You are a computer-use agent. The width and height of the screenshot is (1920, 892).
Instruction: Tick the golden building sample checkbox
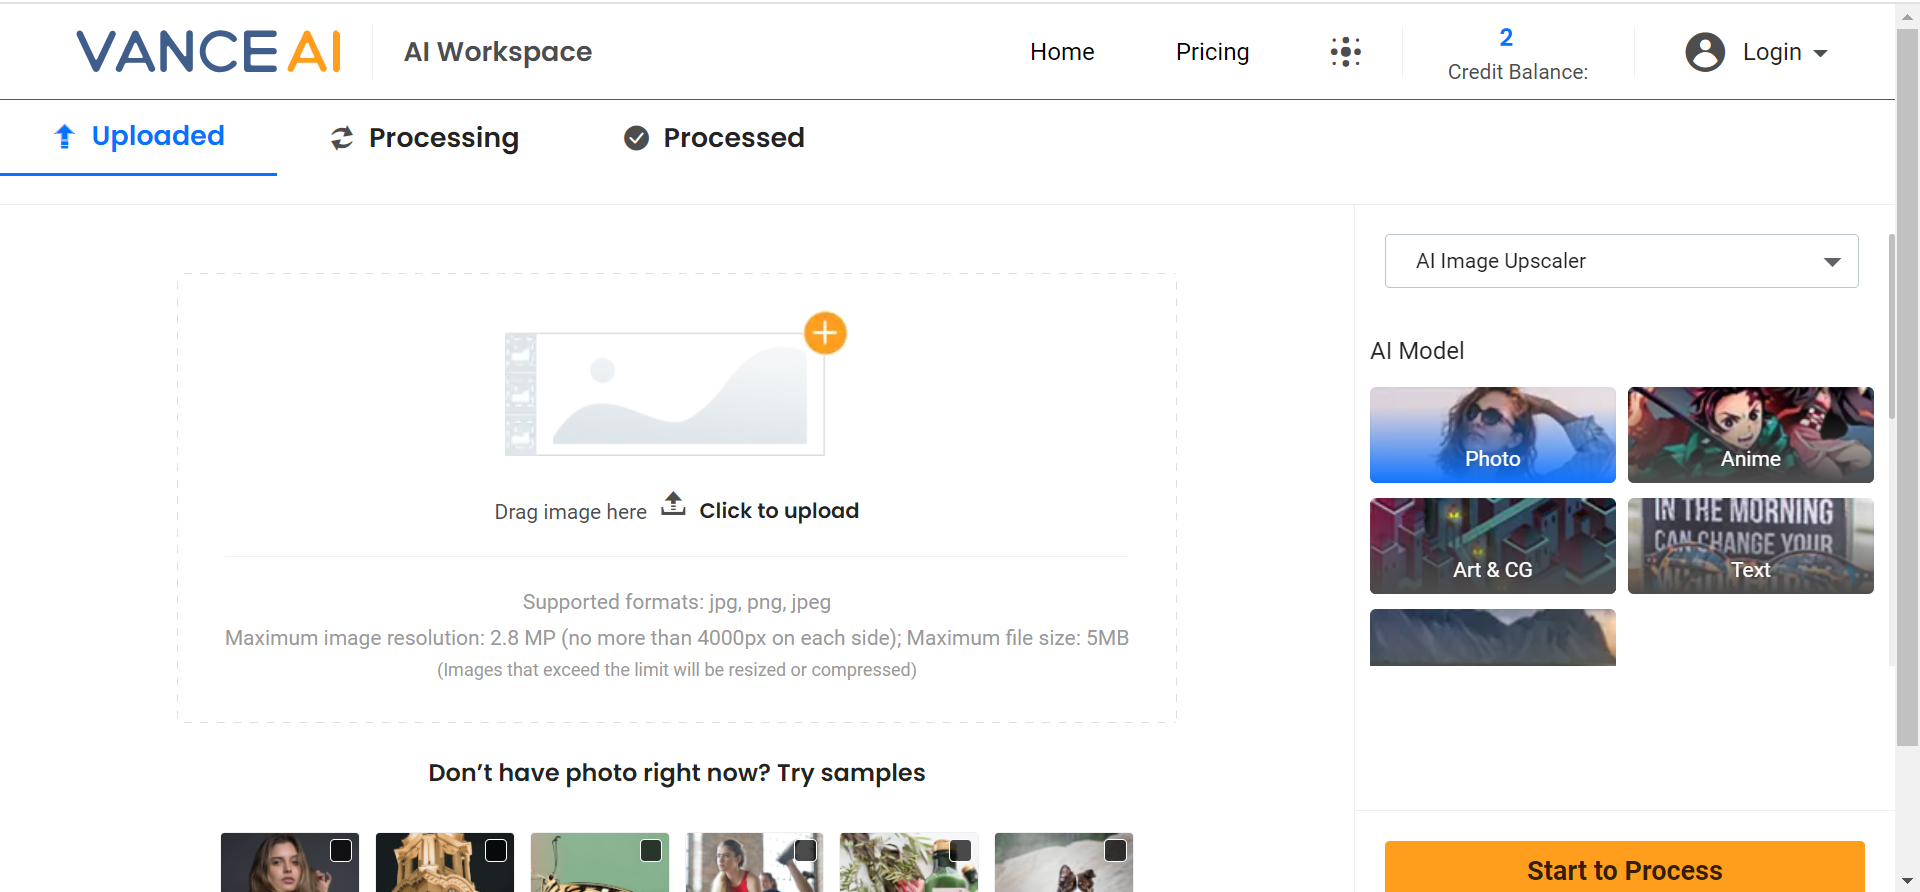(496, 850)
